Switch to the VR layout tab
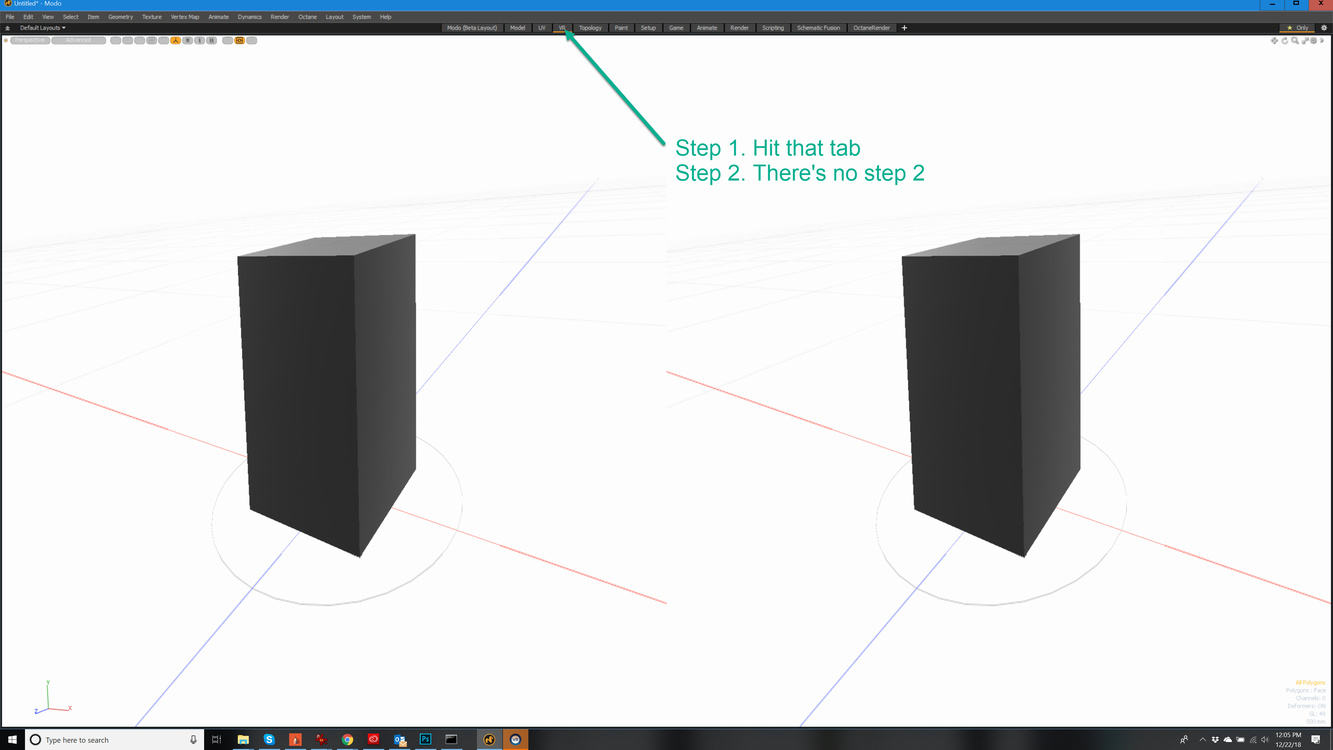This screenshot has width=1333, height=750. (562, 28)
